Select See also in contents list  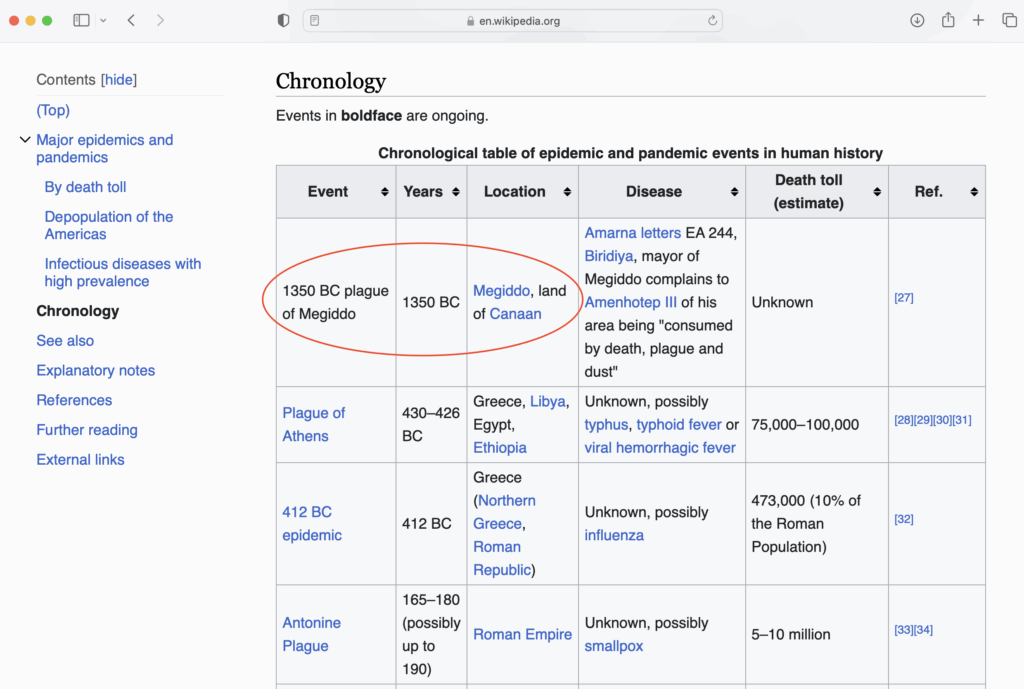click(x=65, y=341)
